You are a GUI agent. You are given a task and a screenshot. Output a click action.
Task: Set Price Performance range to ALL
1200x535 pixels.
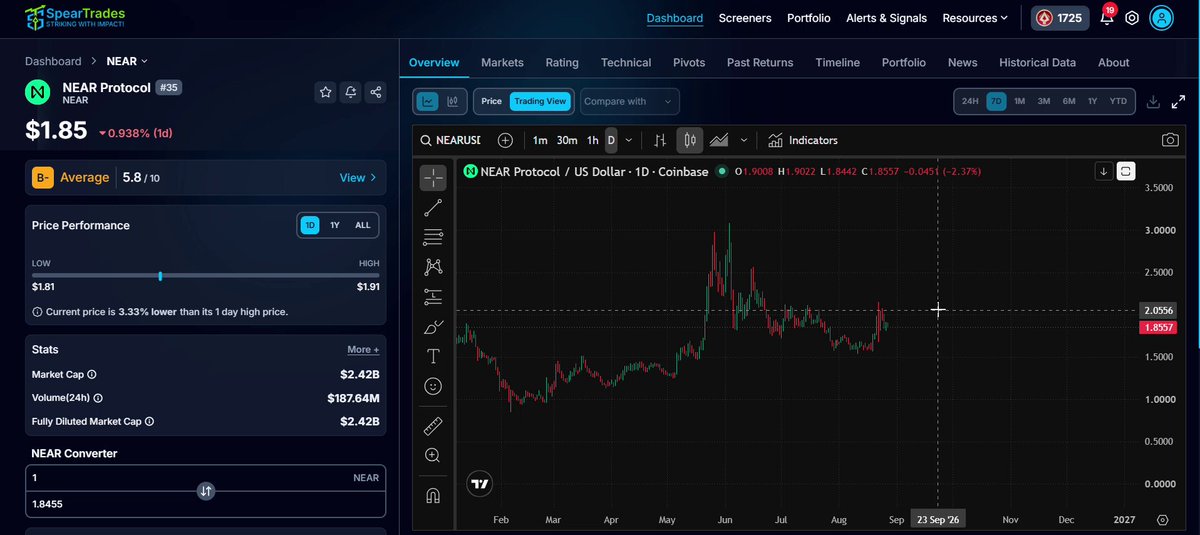(x=363, y=225)
